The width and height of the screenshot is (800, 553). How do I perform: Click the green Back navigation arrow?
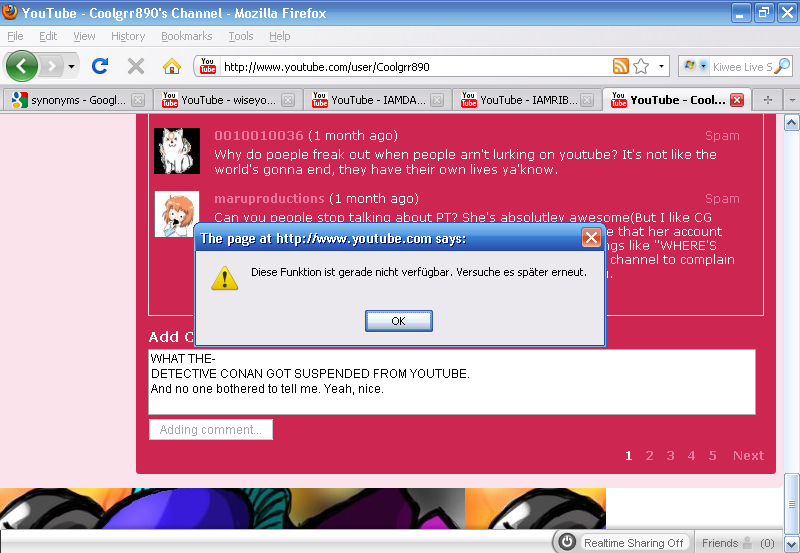(x=21, y=66)
